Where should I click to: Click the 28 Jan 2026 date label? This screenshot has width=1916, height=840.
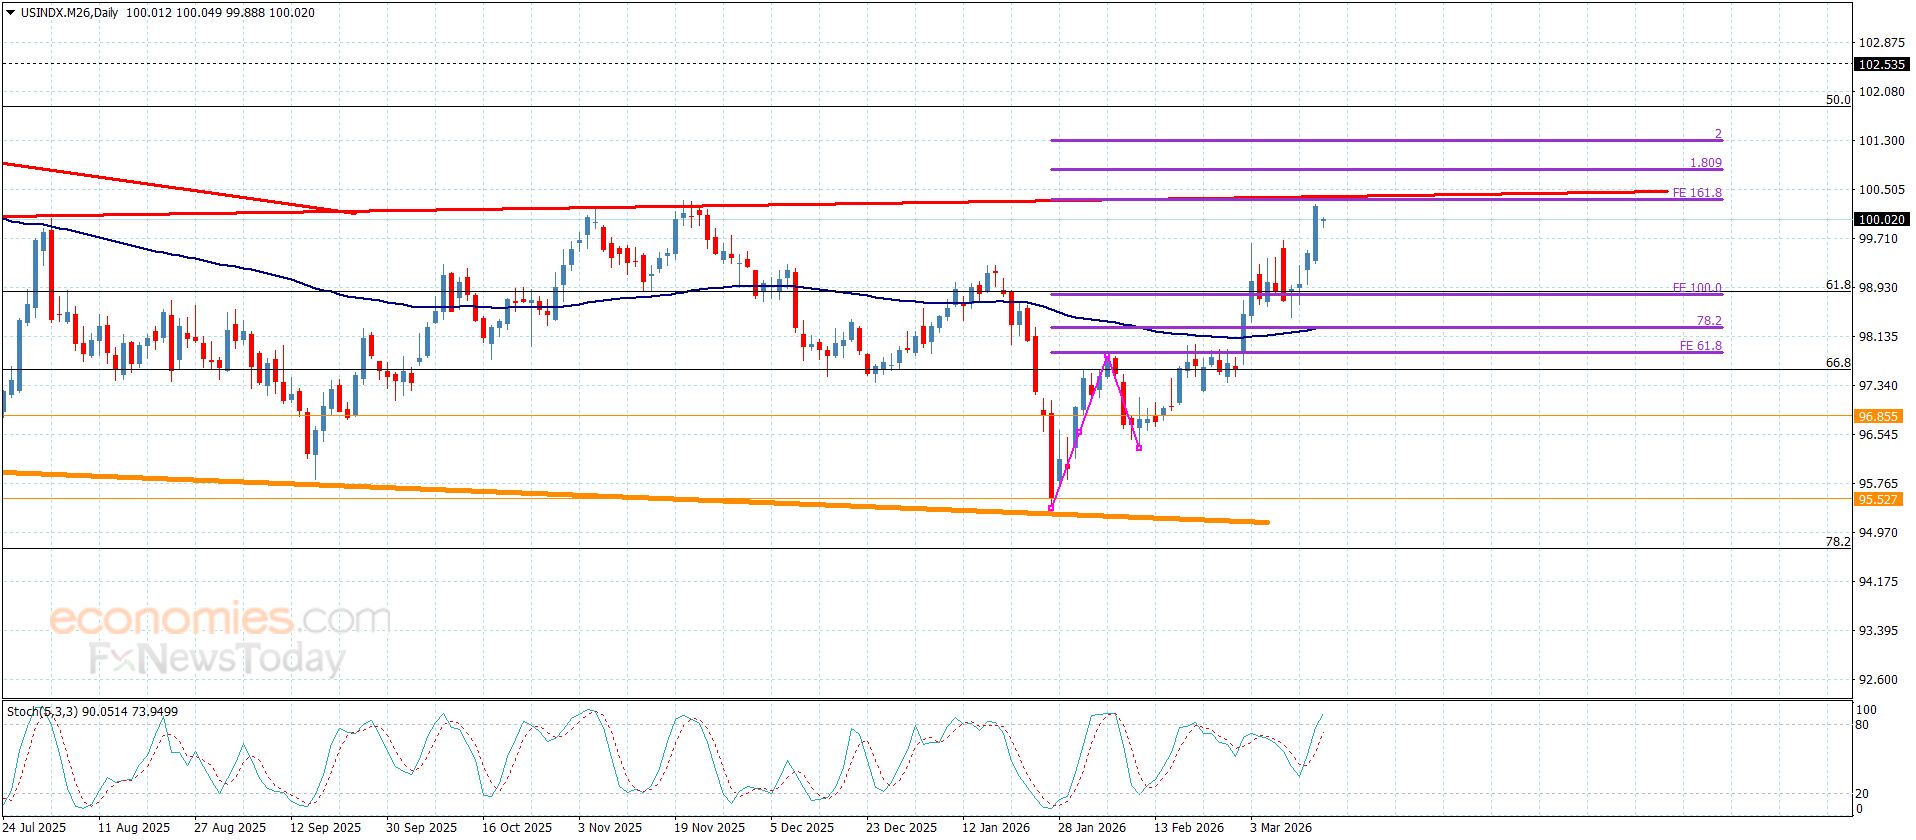1092,827
